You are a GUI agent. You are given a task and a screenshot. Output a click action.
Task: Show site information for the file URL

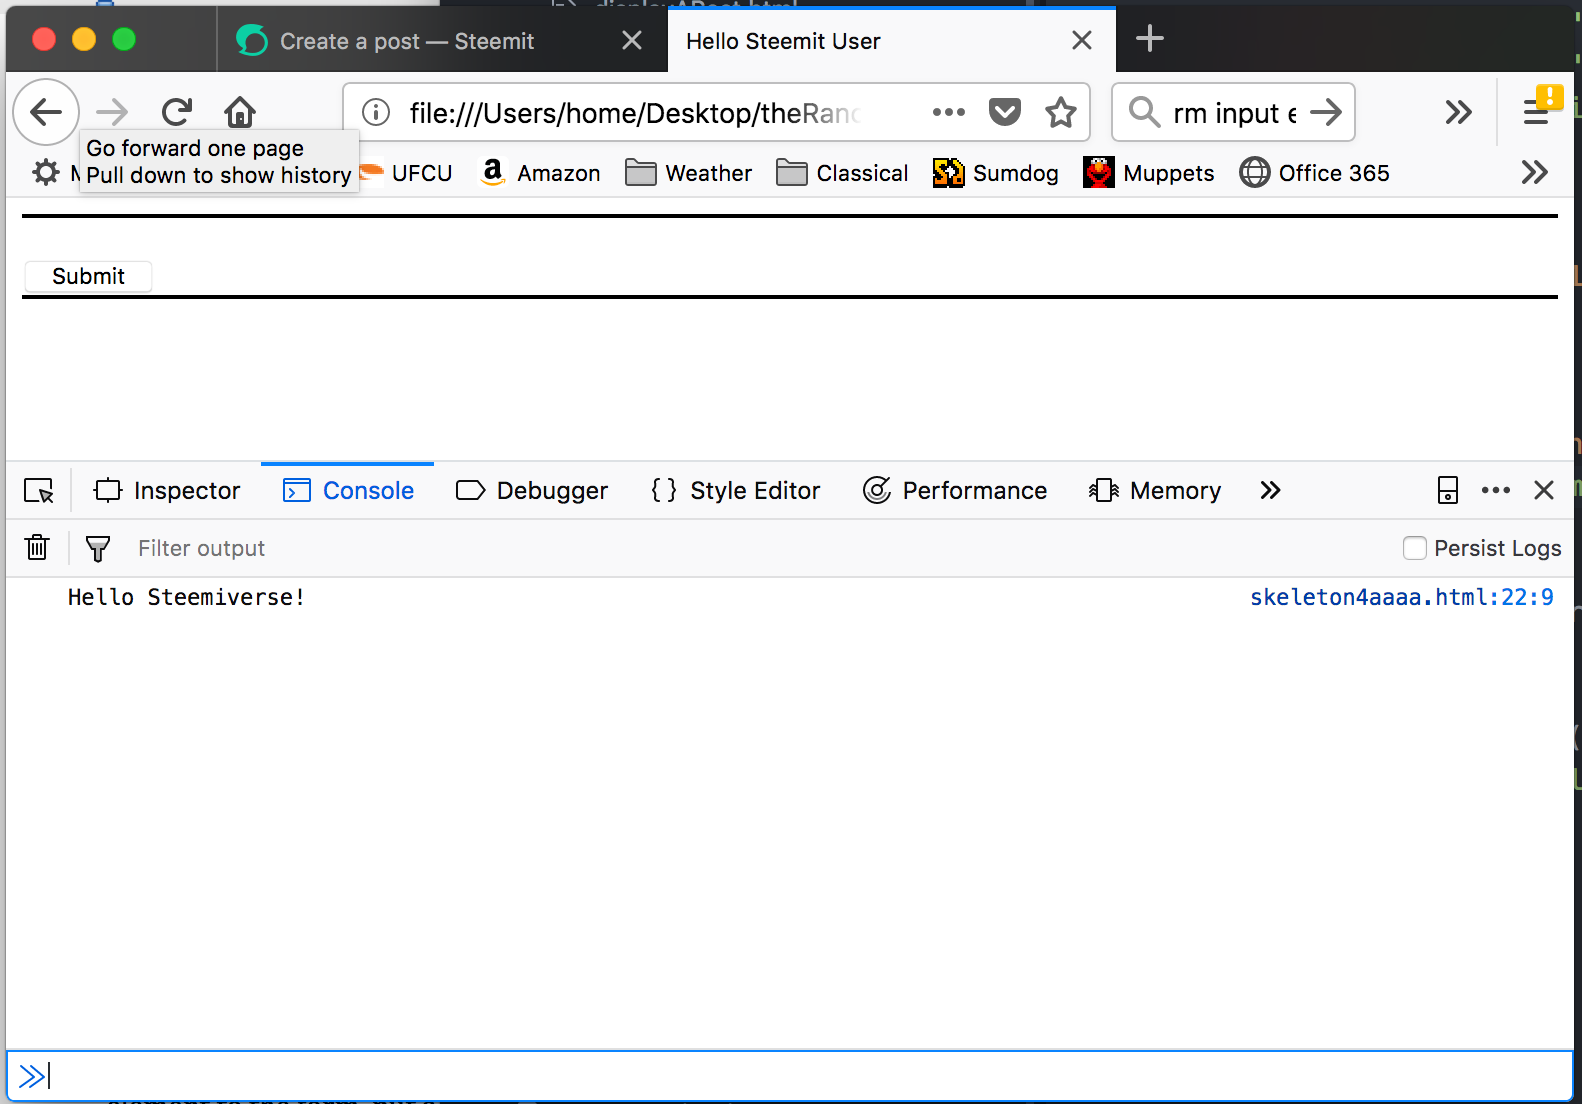tap(376, 112)
